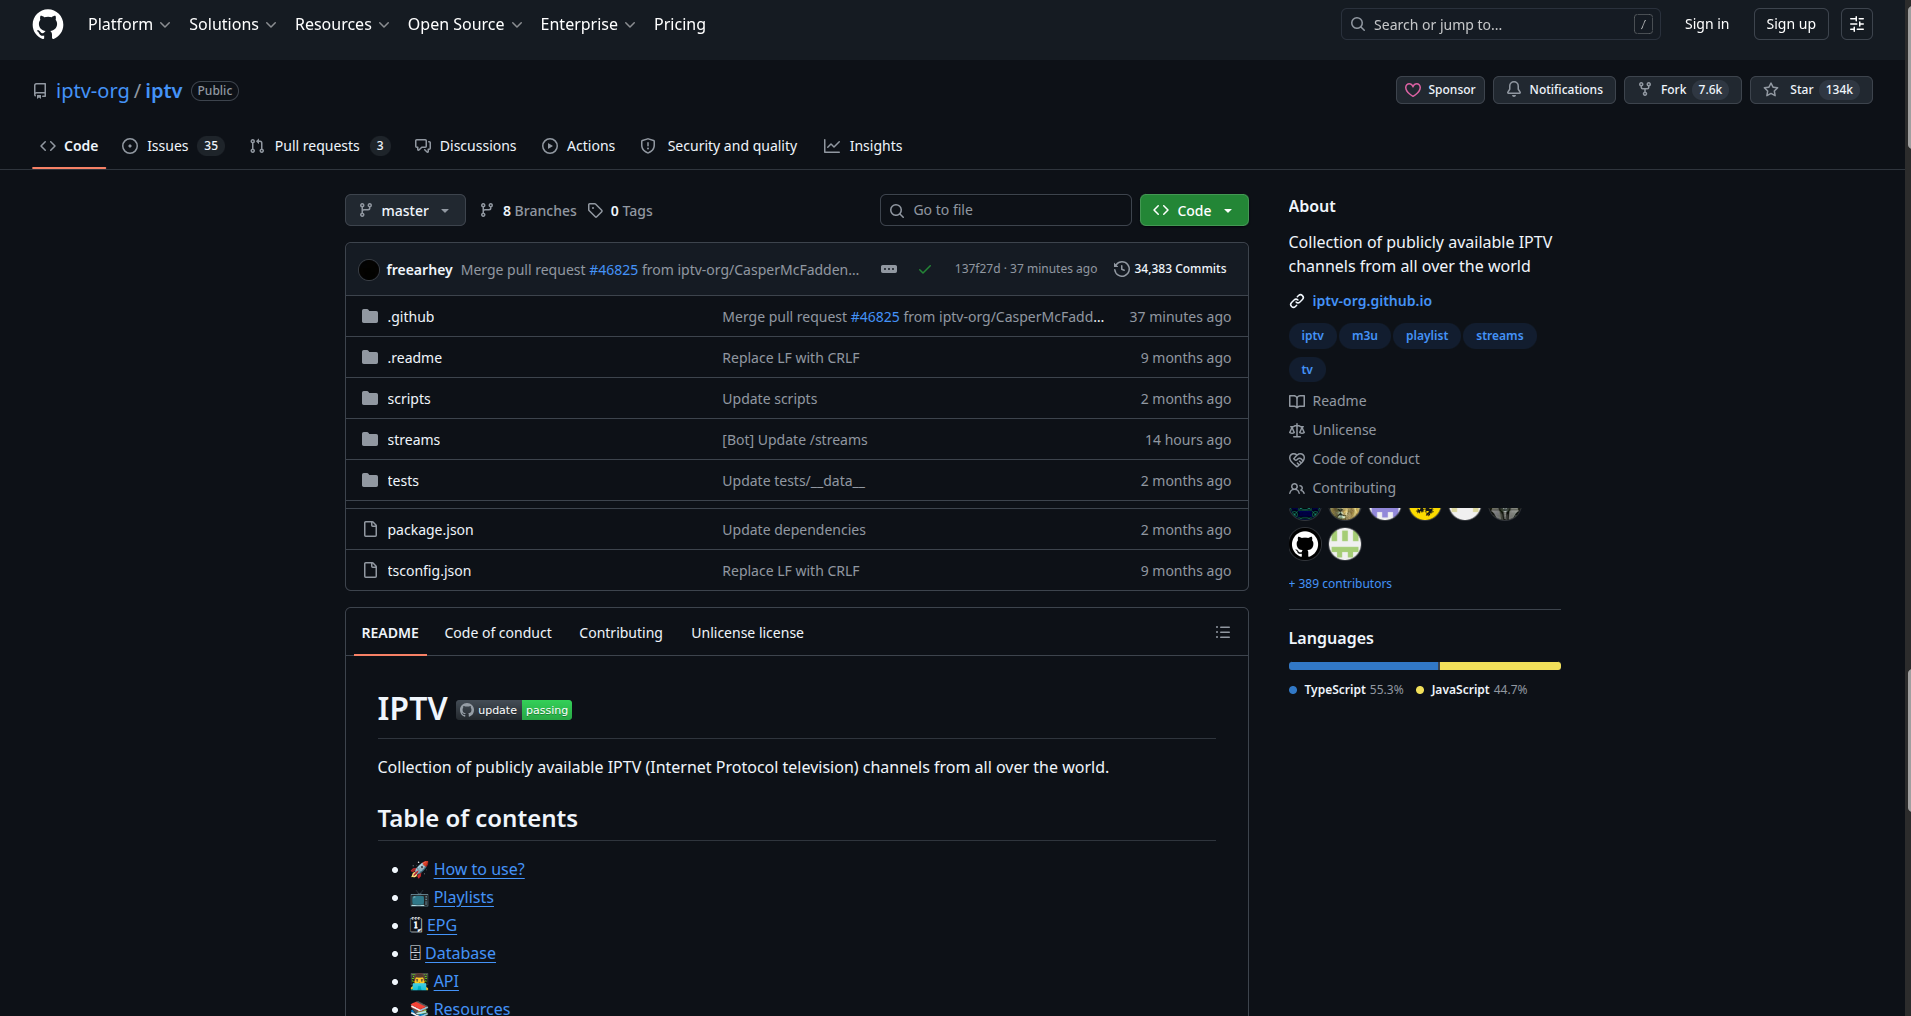Expand the Open Source menu

click(465, 24)
